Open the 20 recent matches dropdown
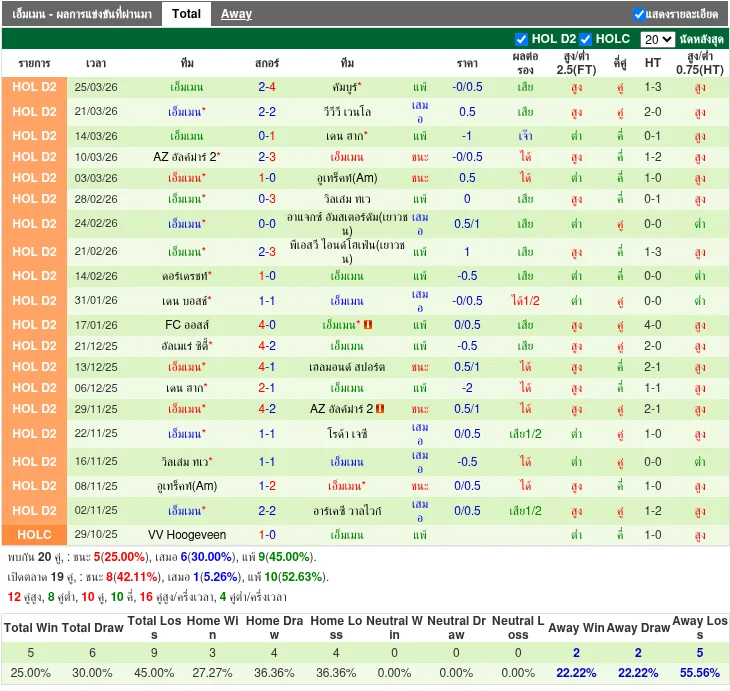Screen dimensions: 730x691 (657, 39)
